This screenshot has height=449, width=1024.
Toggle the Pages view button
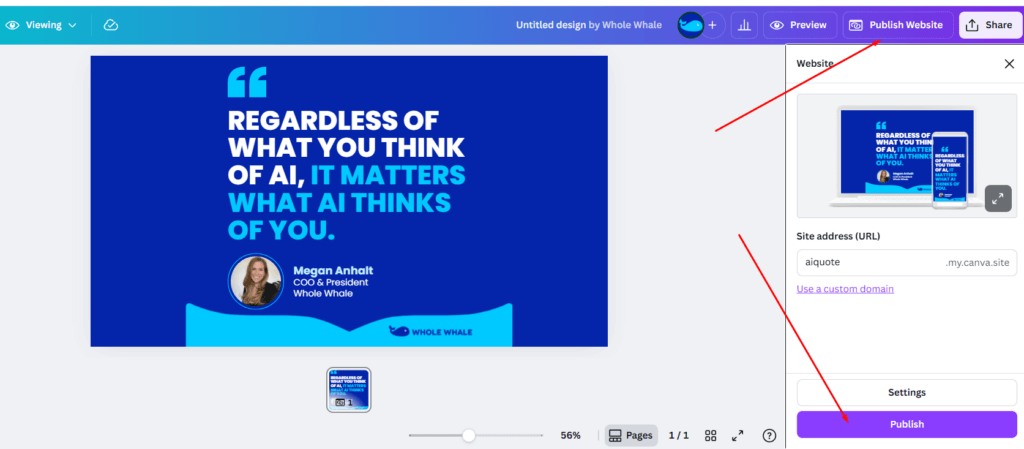[x=631, y=435]
